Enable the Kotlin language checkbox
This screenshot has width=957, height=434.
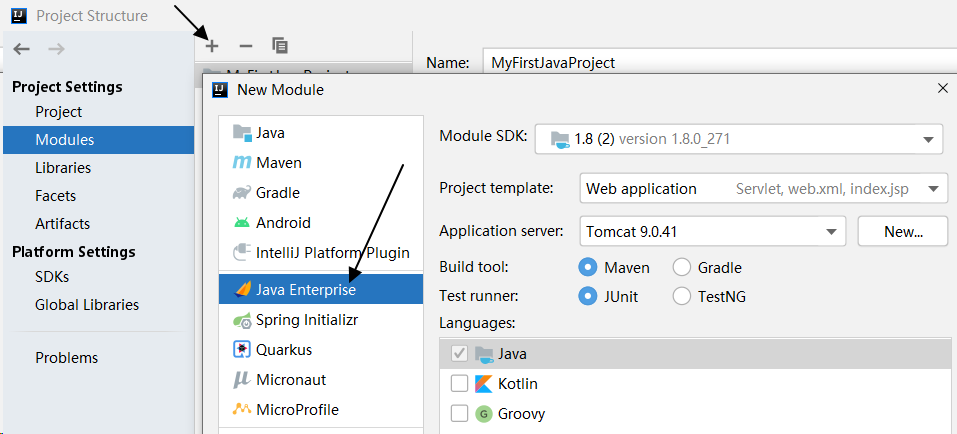(x=459, y=384)
